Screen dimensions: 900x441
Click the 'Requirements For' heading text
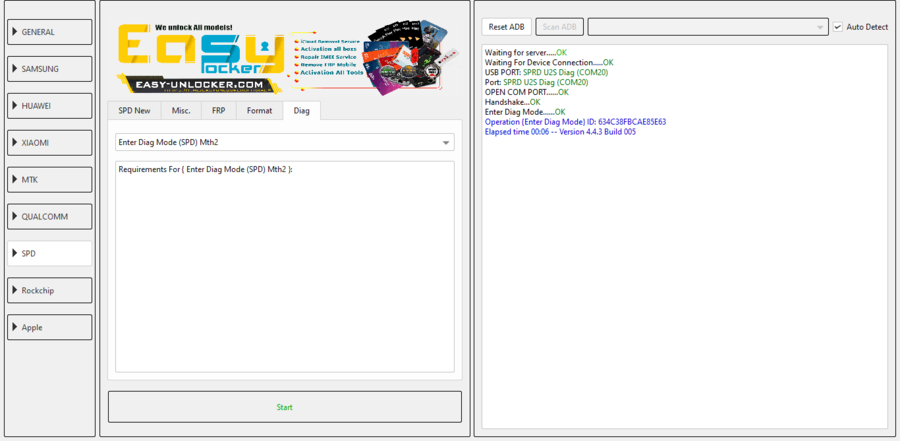205,169
